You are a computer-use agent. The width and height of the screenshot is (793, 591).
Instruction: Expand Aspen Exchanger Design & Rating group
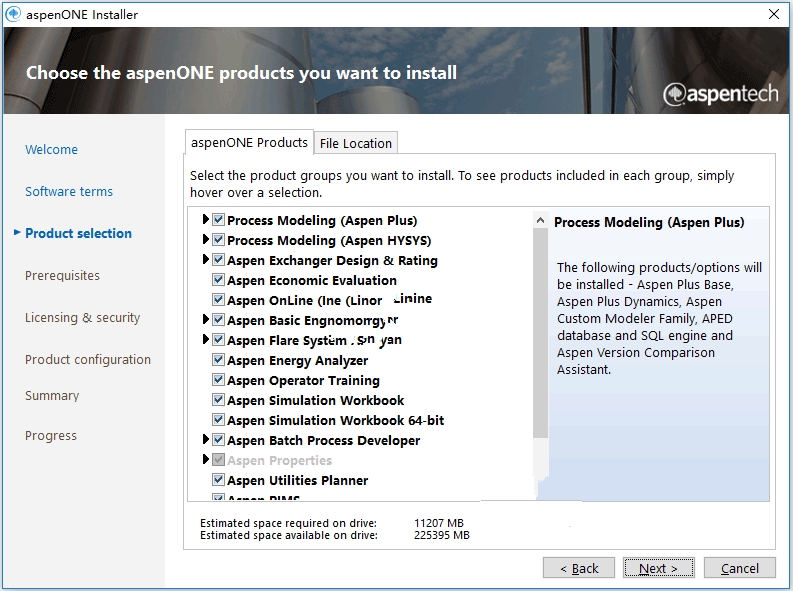point(205,259)
